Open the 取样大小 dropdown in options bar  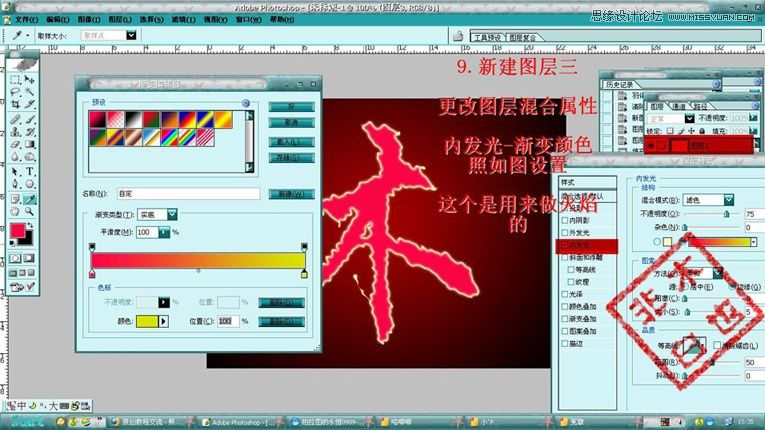pos(131,35)
